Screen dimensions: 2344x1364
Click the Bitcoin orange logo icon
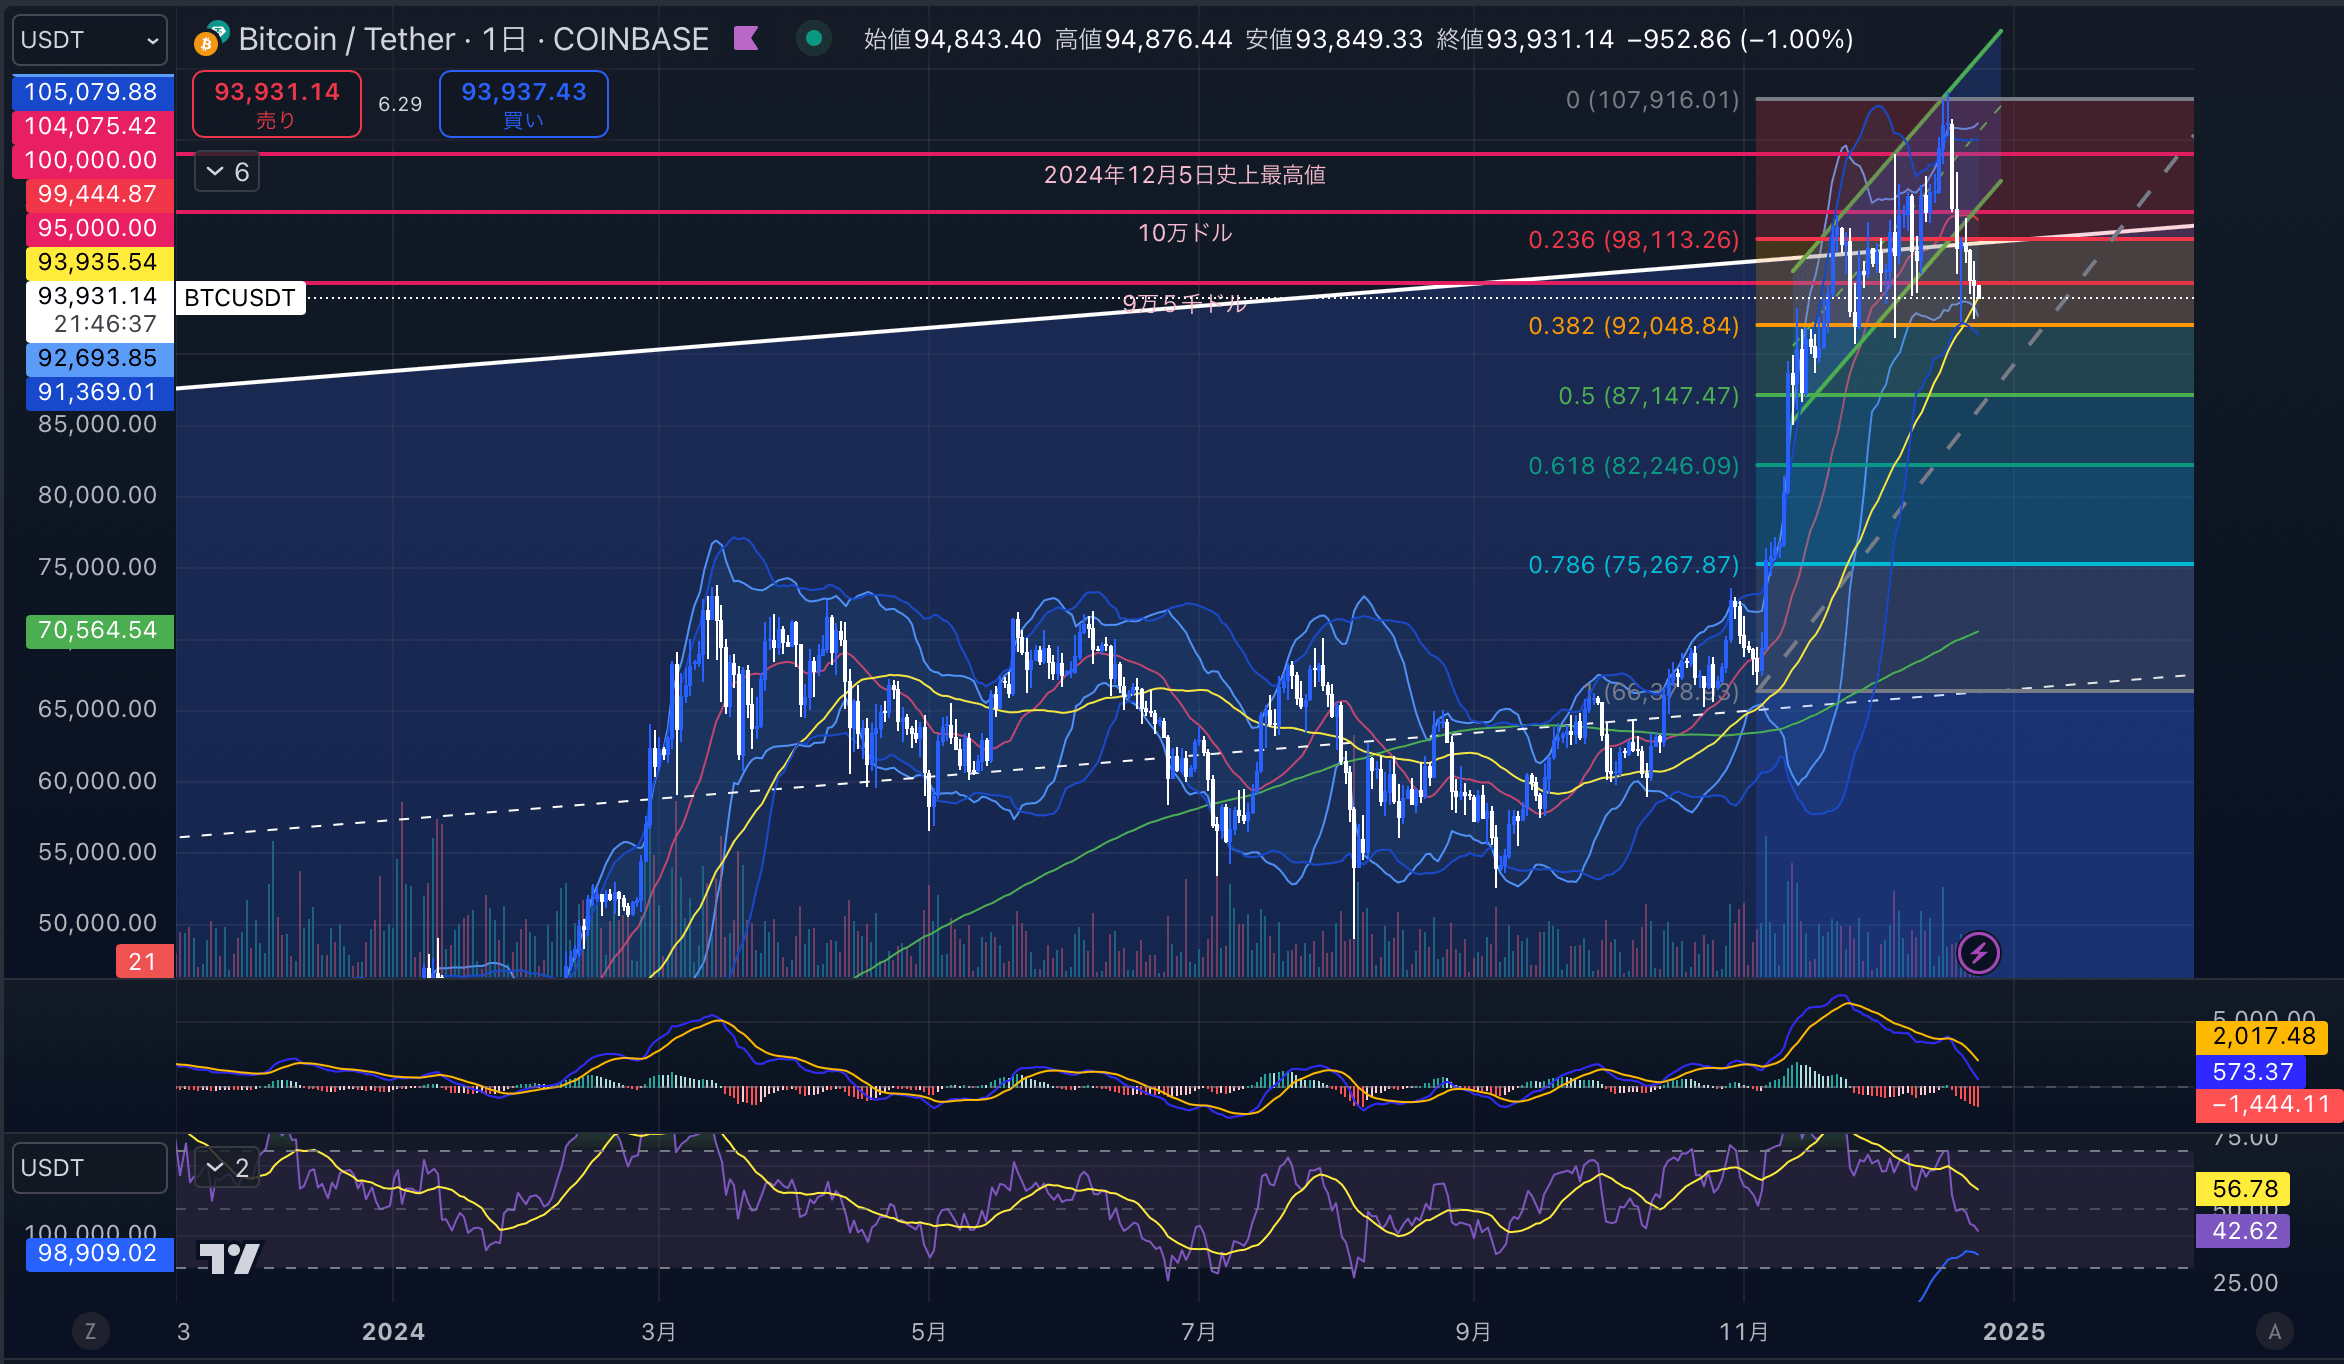click(206, 43)
